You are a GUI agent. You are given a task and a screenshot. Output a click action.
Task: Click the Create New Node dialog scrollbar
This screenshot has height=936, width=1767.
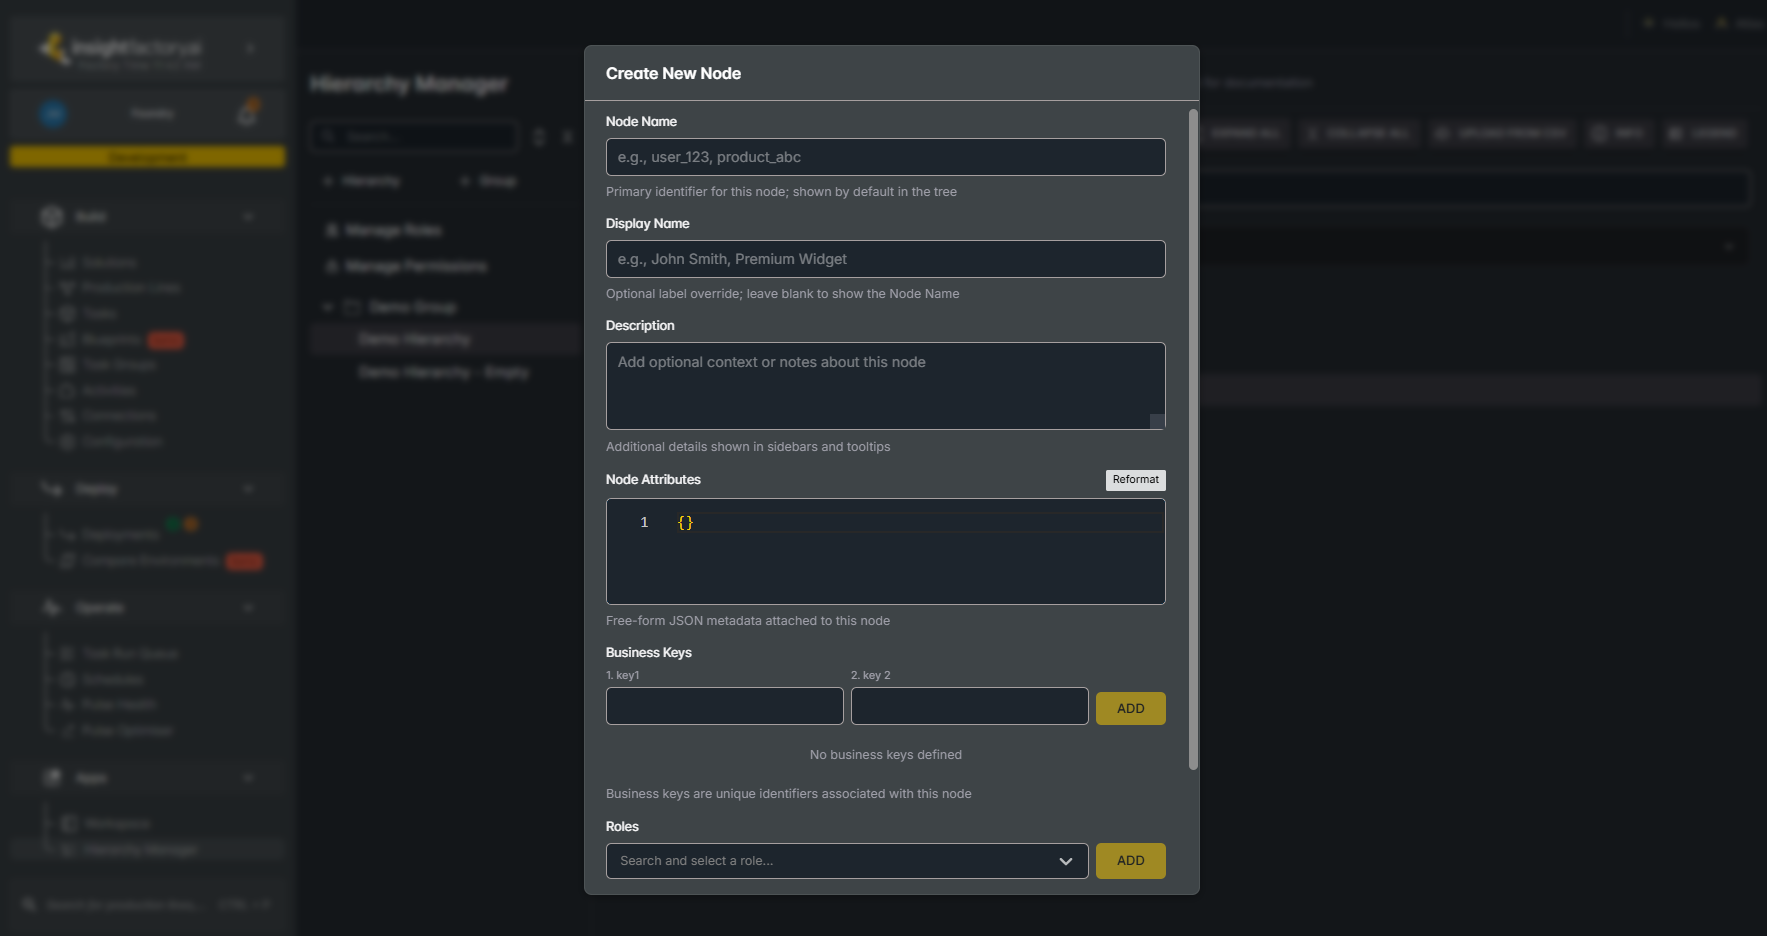tap(1193, 440)
